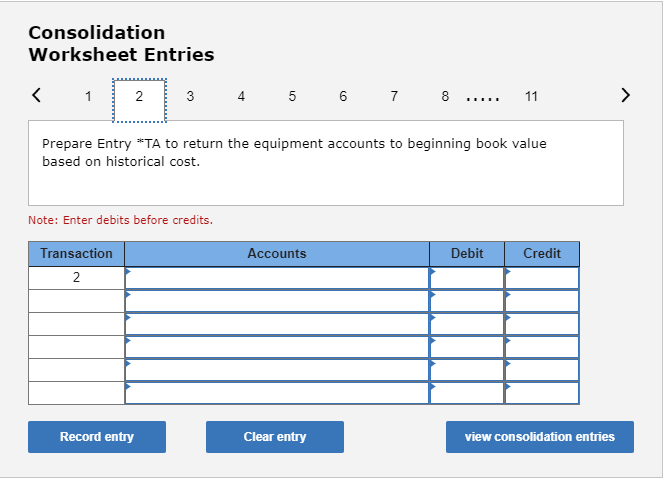The height and width of the screenshot is (483, 668).
Task: Select Credit field in fourth row
Action: click(x=542, y=347)
